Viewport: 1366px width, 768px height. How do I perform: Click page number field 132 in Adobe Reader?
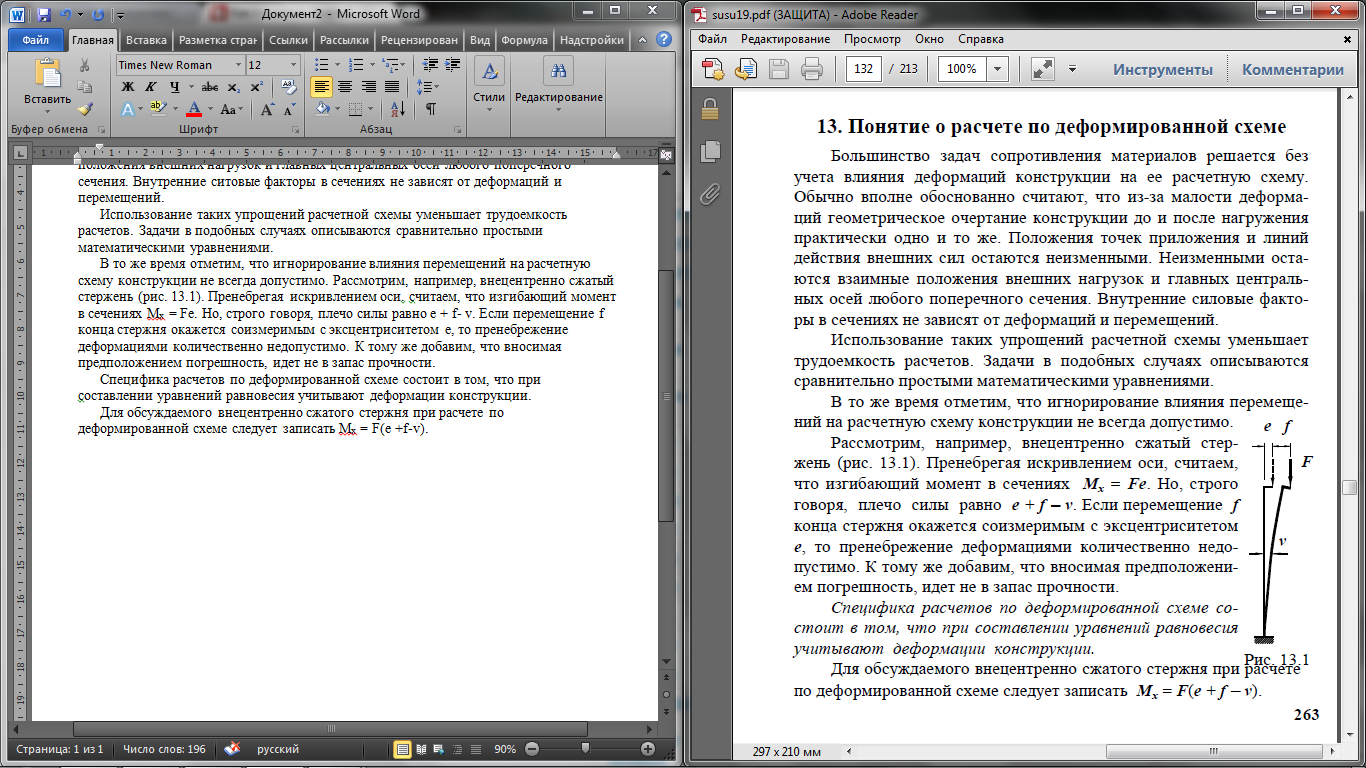[862, 69]
